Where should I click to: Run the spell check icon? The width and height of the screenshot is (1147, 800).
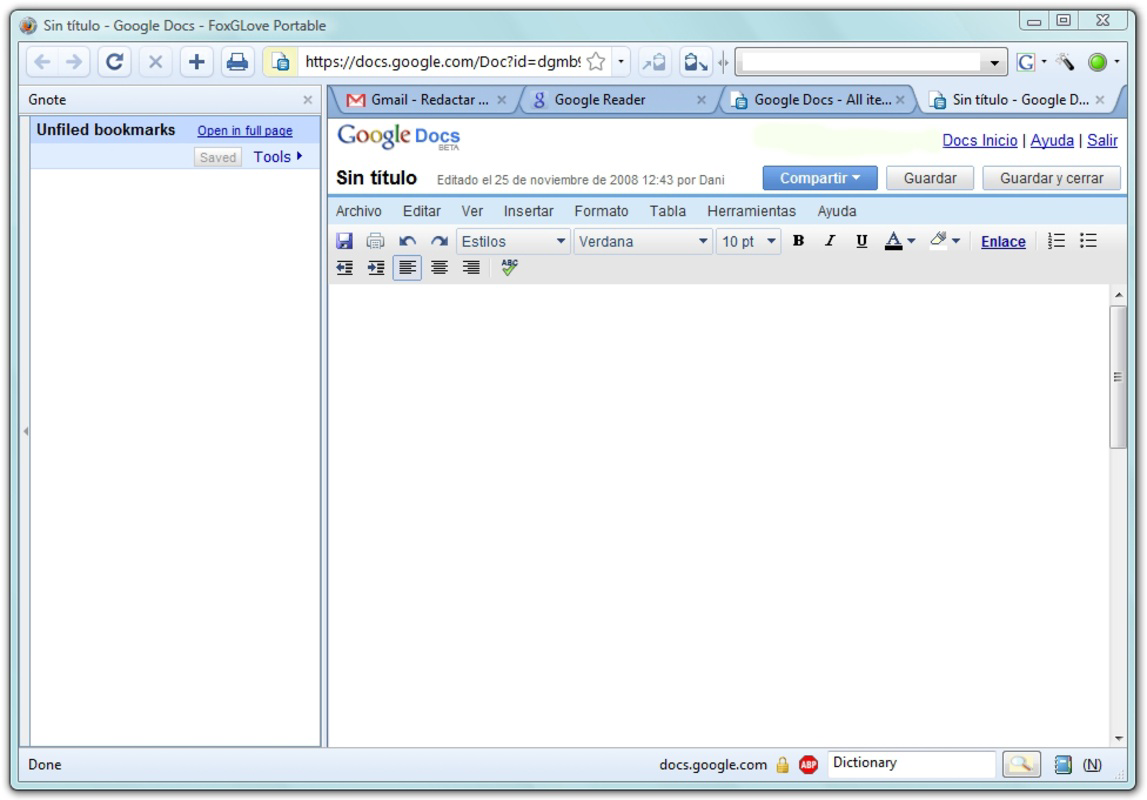click(507, 266)
